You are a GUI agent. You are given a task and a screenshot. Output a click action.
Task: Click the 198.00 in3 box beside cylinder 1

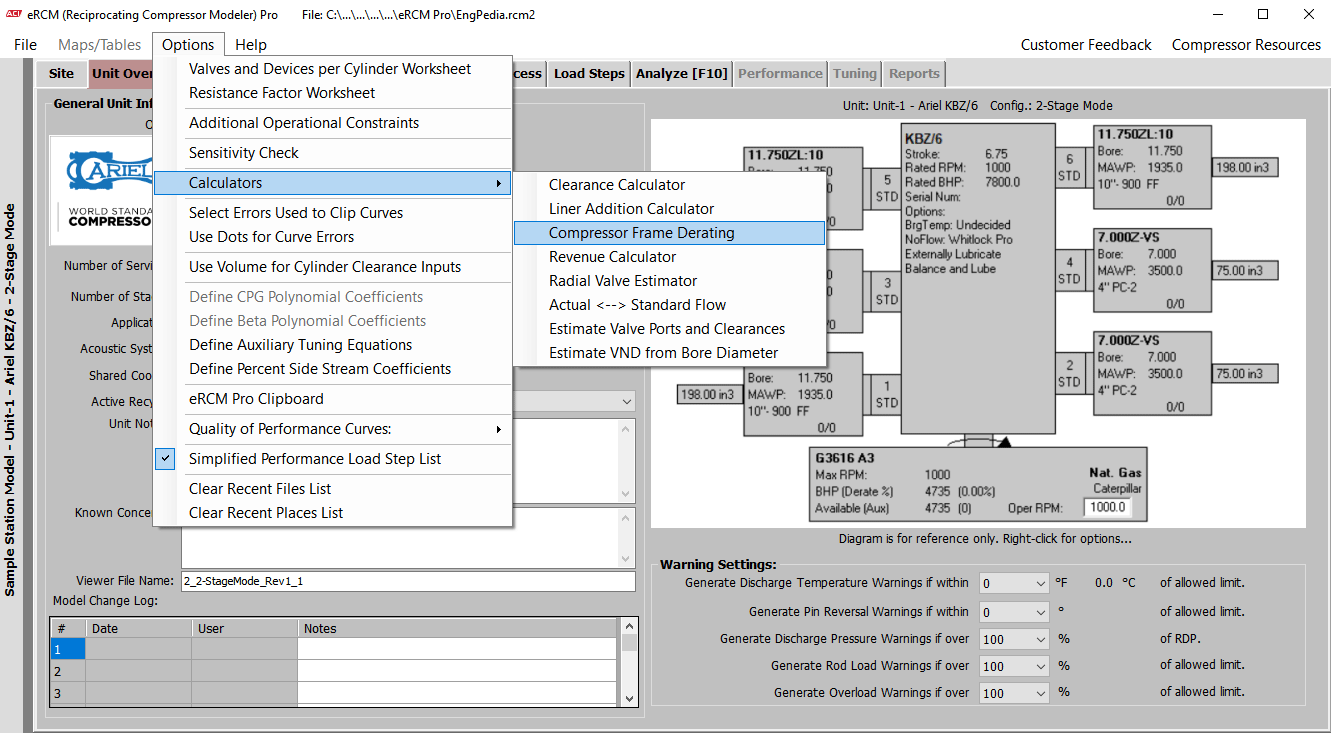[x=710, y=394]
